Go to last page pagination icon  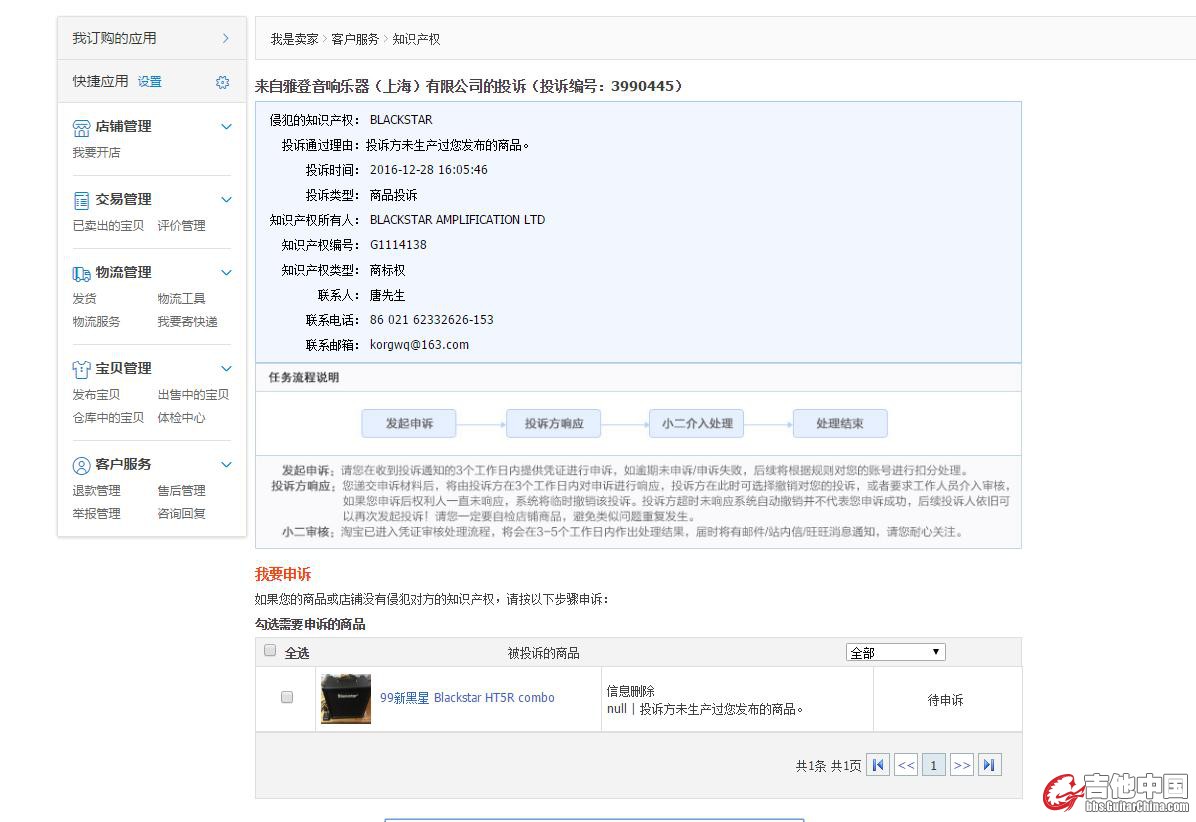pyautogui.click(x=989, y=765)
